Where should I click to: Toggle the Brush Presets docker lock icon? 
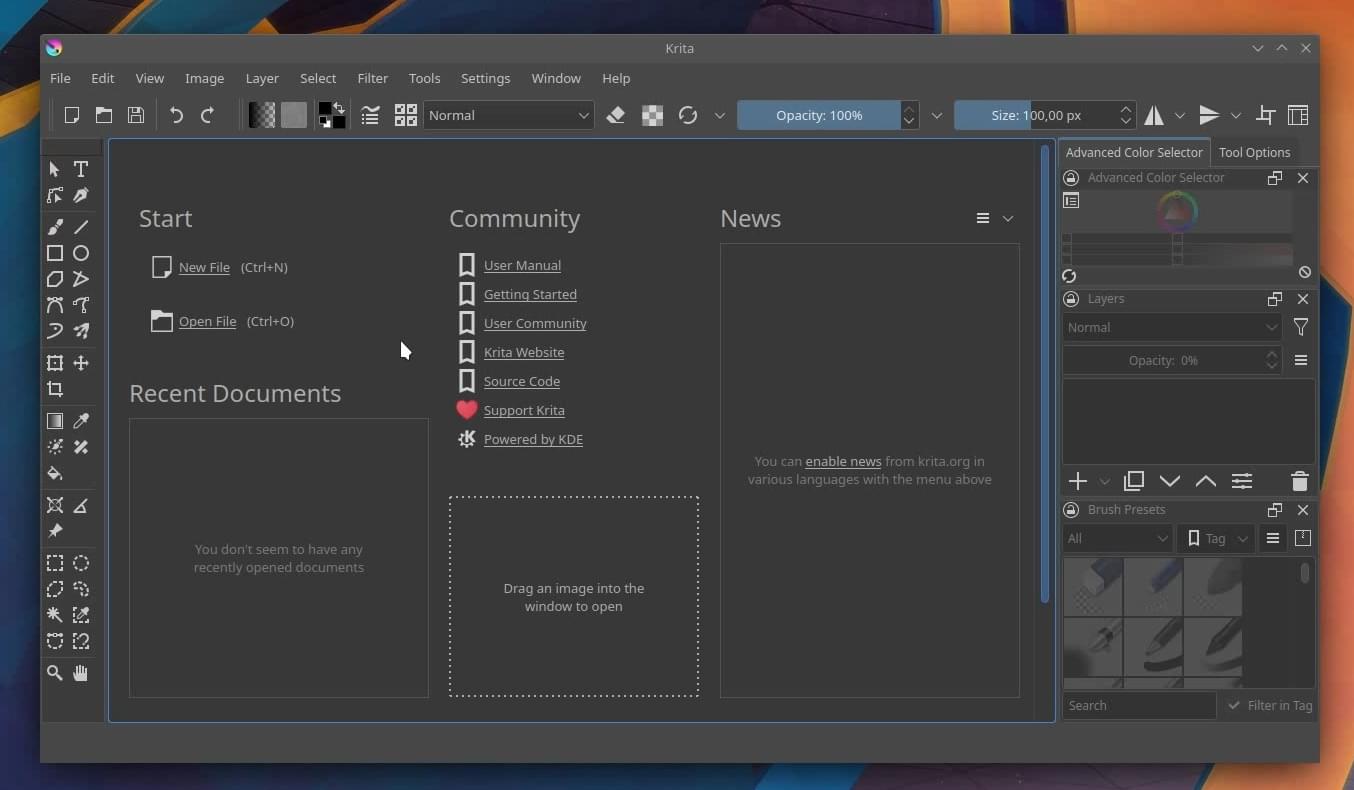click(1071, 510)
